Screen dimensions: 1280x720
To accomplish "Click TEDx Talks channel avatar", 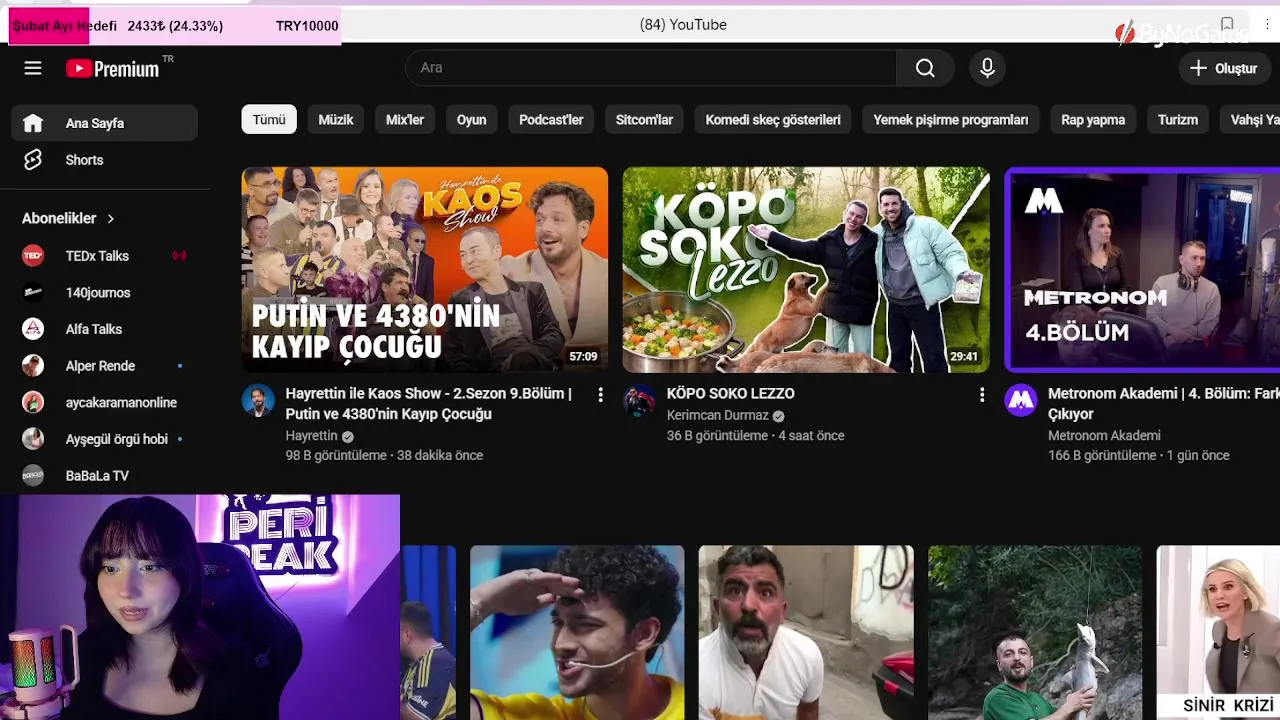I will pos(33,256).
